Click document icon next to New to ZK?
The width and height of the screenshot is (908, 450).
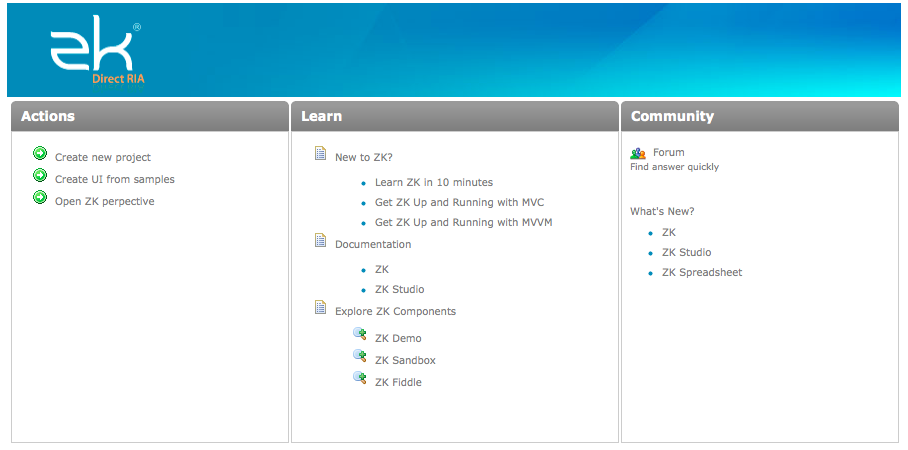[320, 153]
